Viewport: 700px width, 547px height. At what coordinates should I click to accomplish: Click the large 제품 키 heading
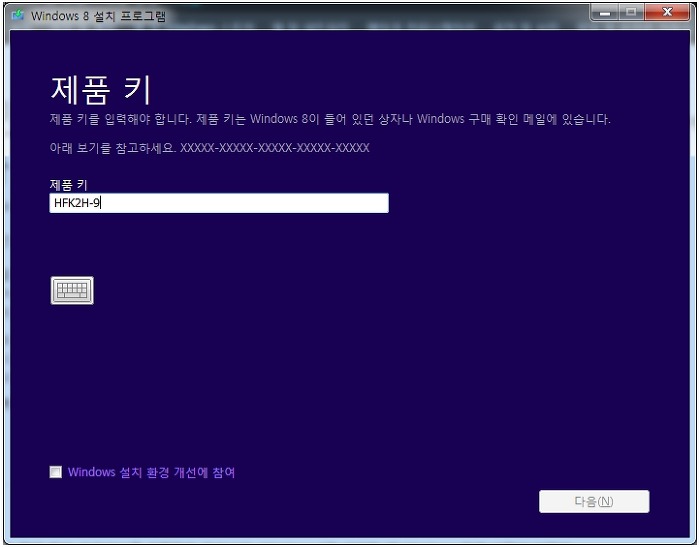(101, 90)
